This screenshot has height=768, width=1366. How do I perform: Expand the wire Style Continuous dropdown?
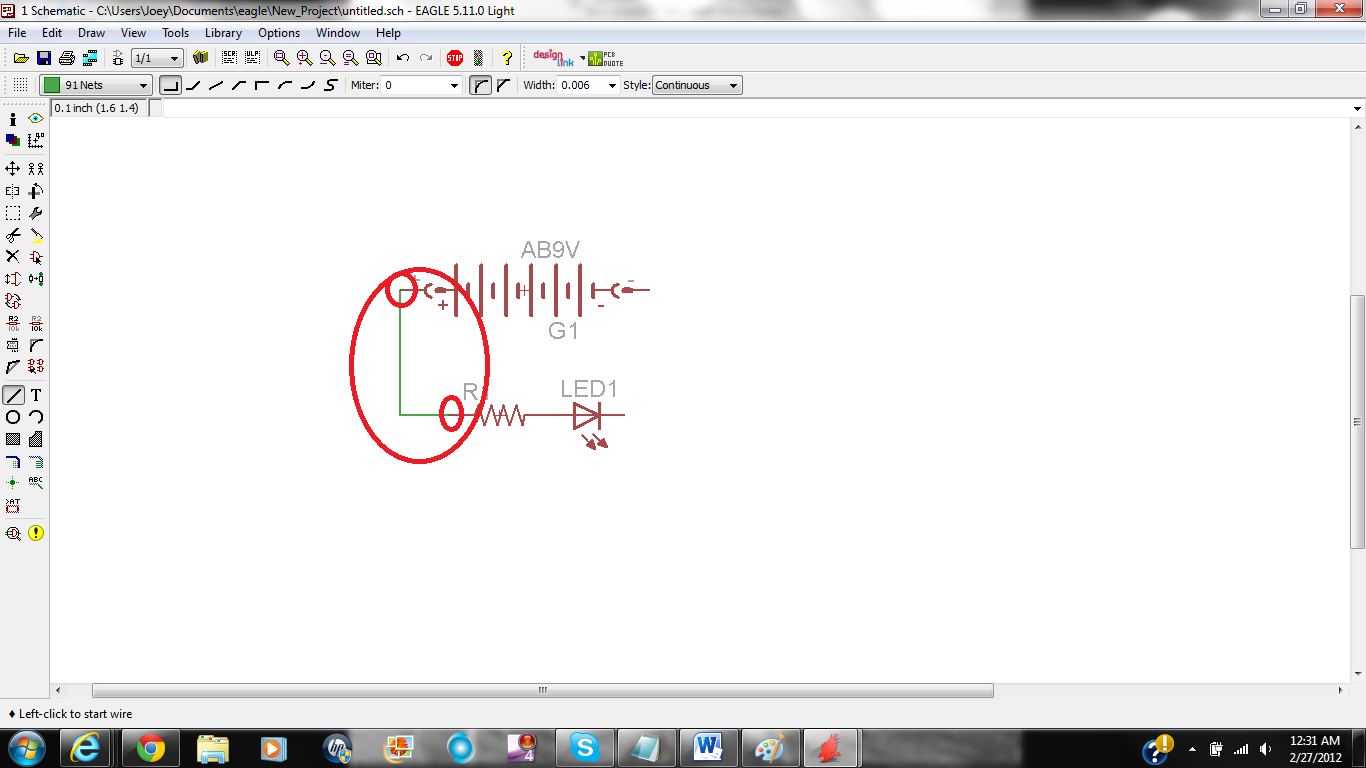[x=733, y=84]
